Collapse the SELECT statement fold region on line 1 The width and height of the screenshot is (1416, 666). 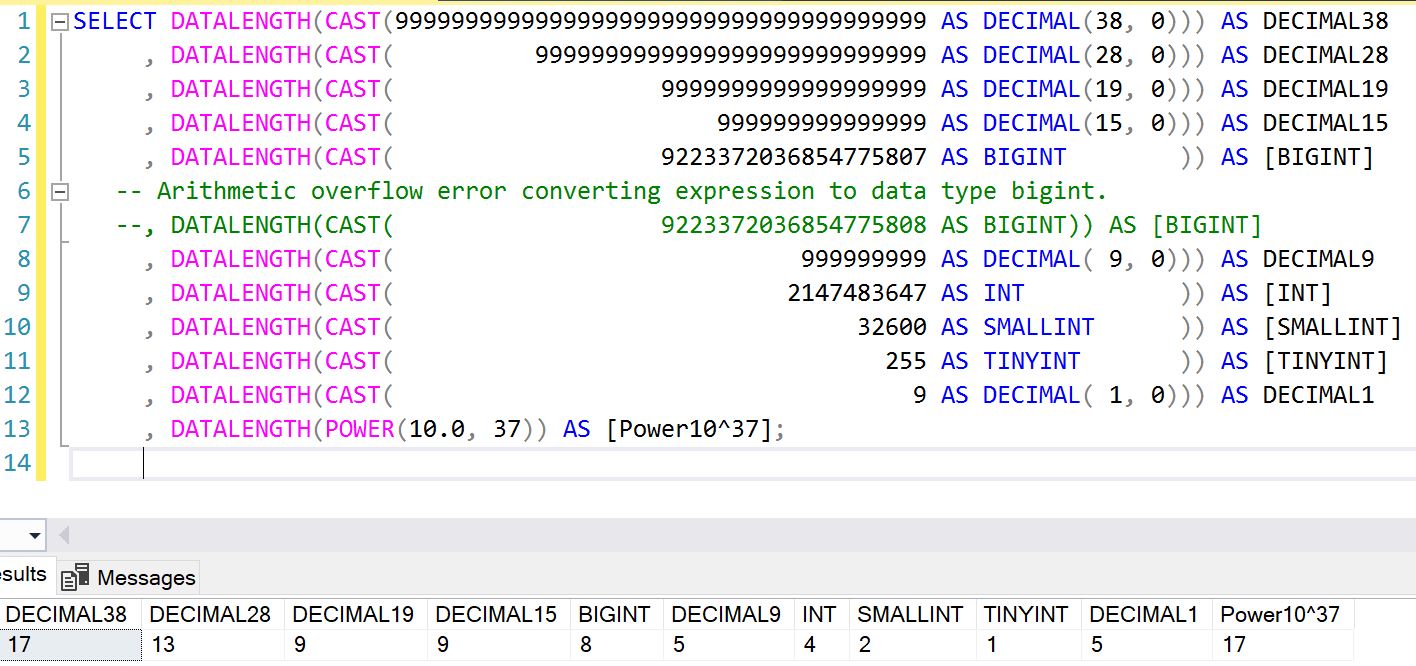tap(58, 20)
